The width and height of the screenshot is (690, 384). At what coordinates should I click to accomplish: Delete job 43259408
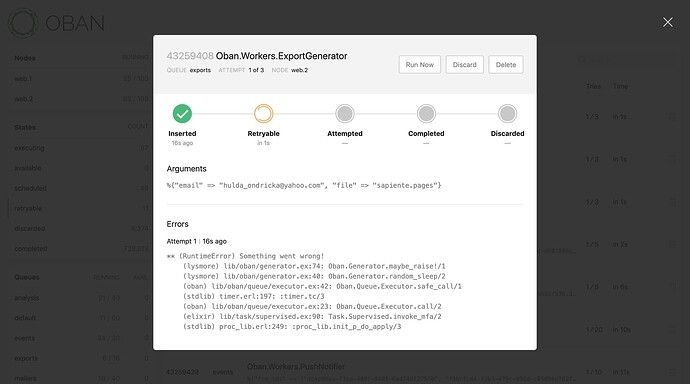[506, 65]
